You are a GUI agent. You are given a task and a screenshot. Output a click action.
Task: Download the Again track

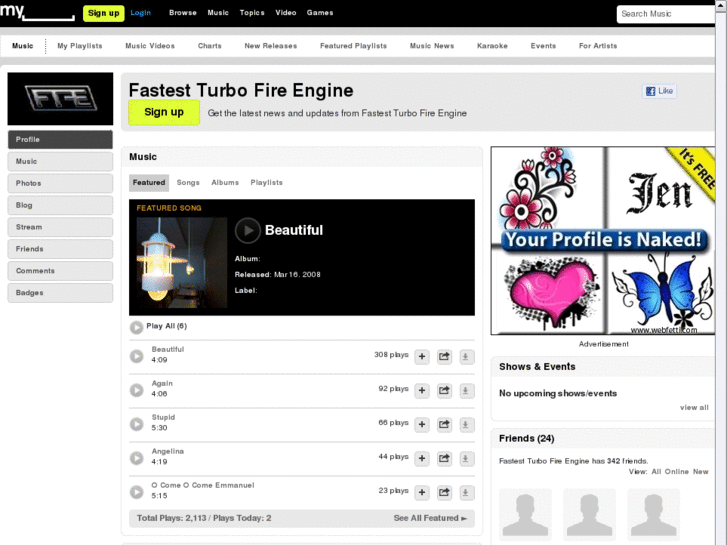[x=466, y=391]
